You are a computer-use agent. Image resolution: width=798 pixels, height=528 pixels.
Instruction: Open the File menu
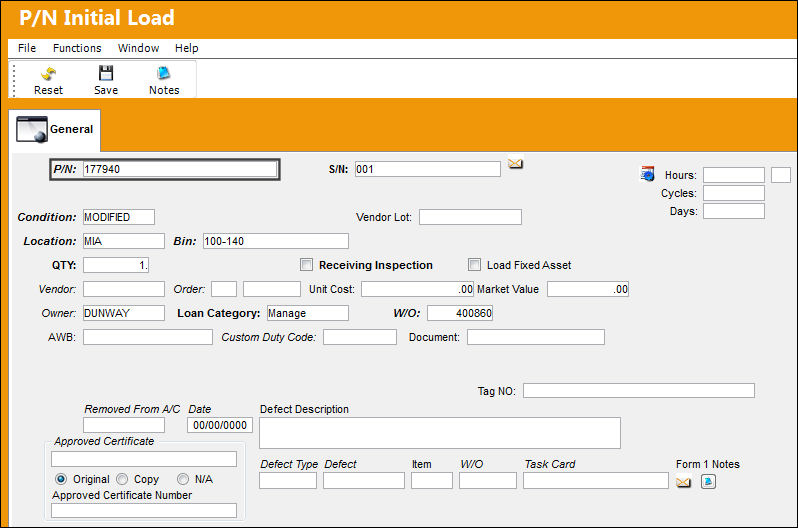click(27, 48)
